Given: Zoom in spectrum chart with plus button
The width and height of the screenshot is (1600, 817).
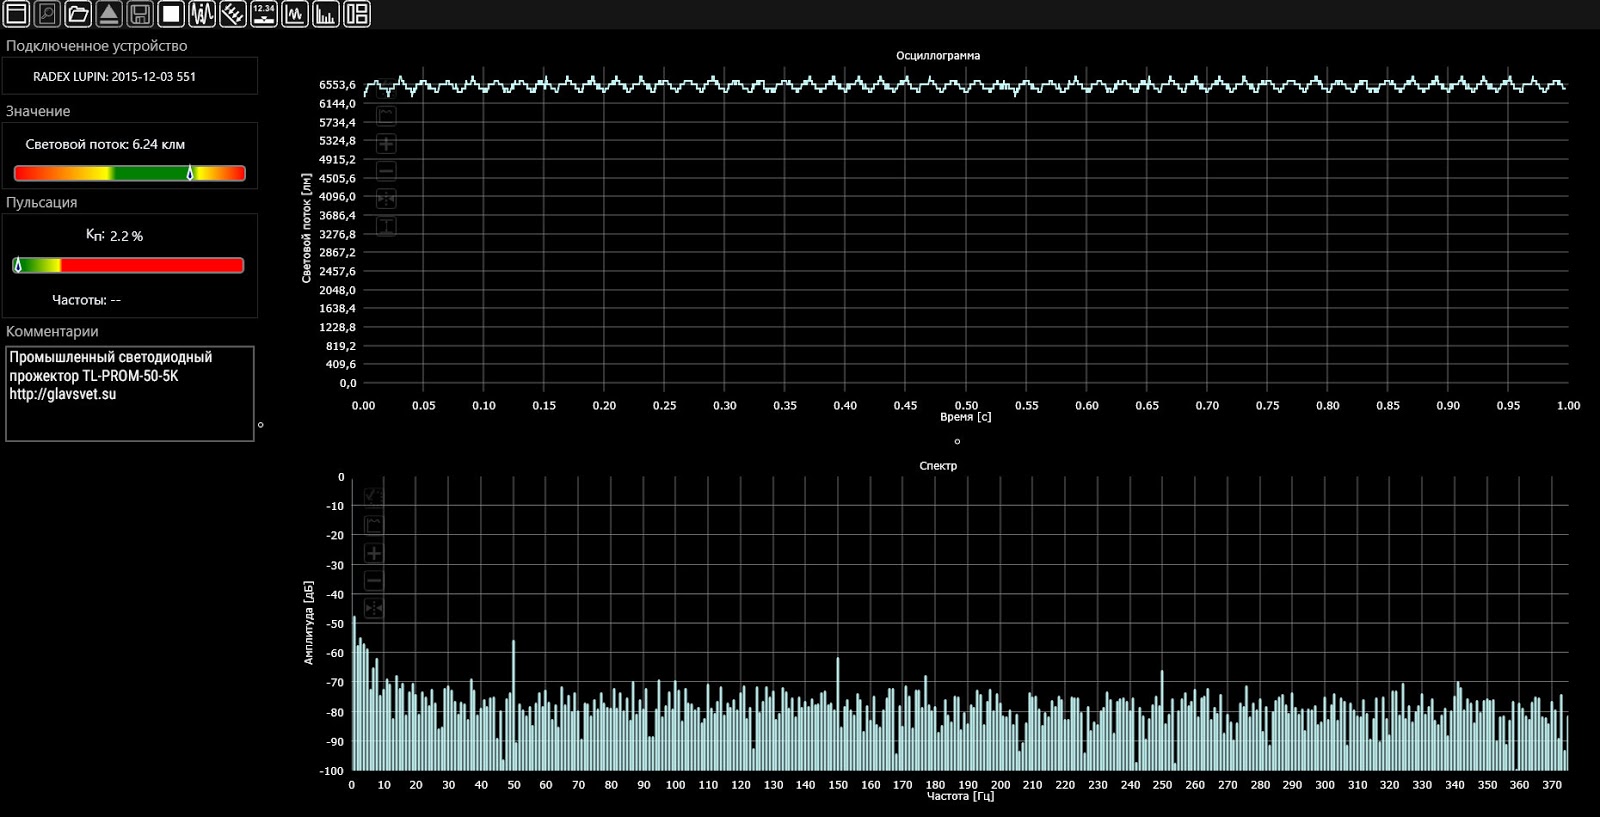Looking at the screenshot, I should coord(374,553).
